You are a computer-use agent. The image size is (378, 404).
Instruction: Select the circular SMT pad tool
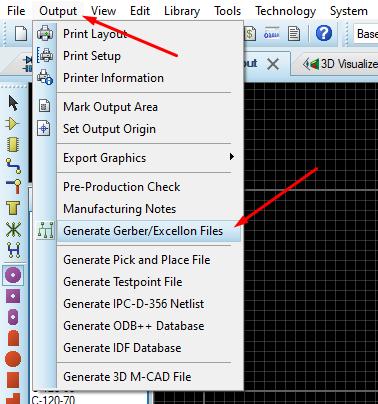(13, 359)
